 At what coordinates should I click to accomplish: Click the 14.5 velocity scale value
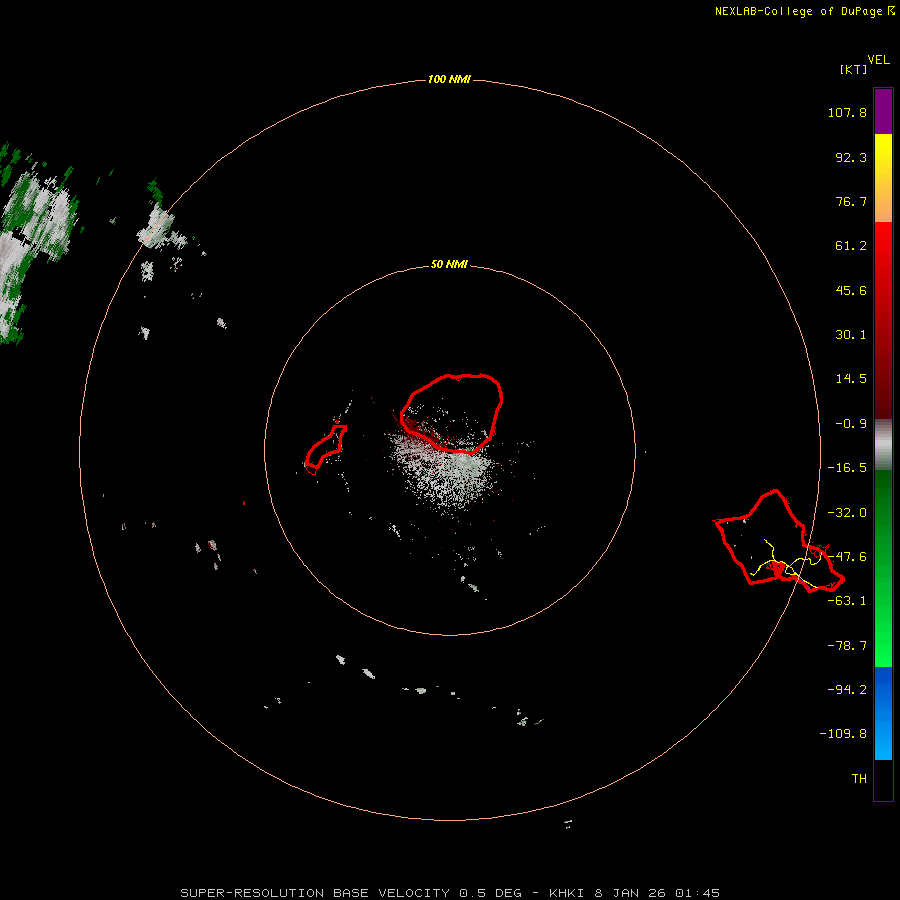(851, 379)
